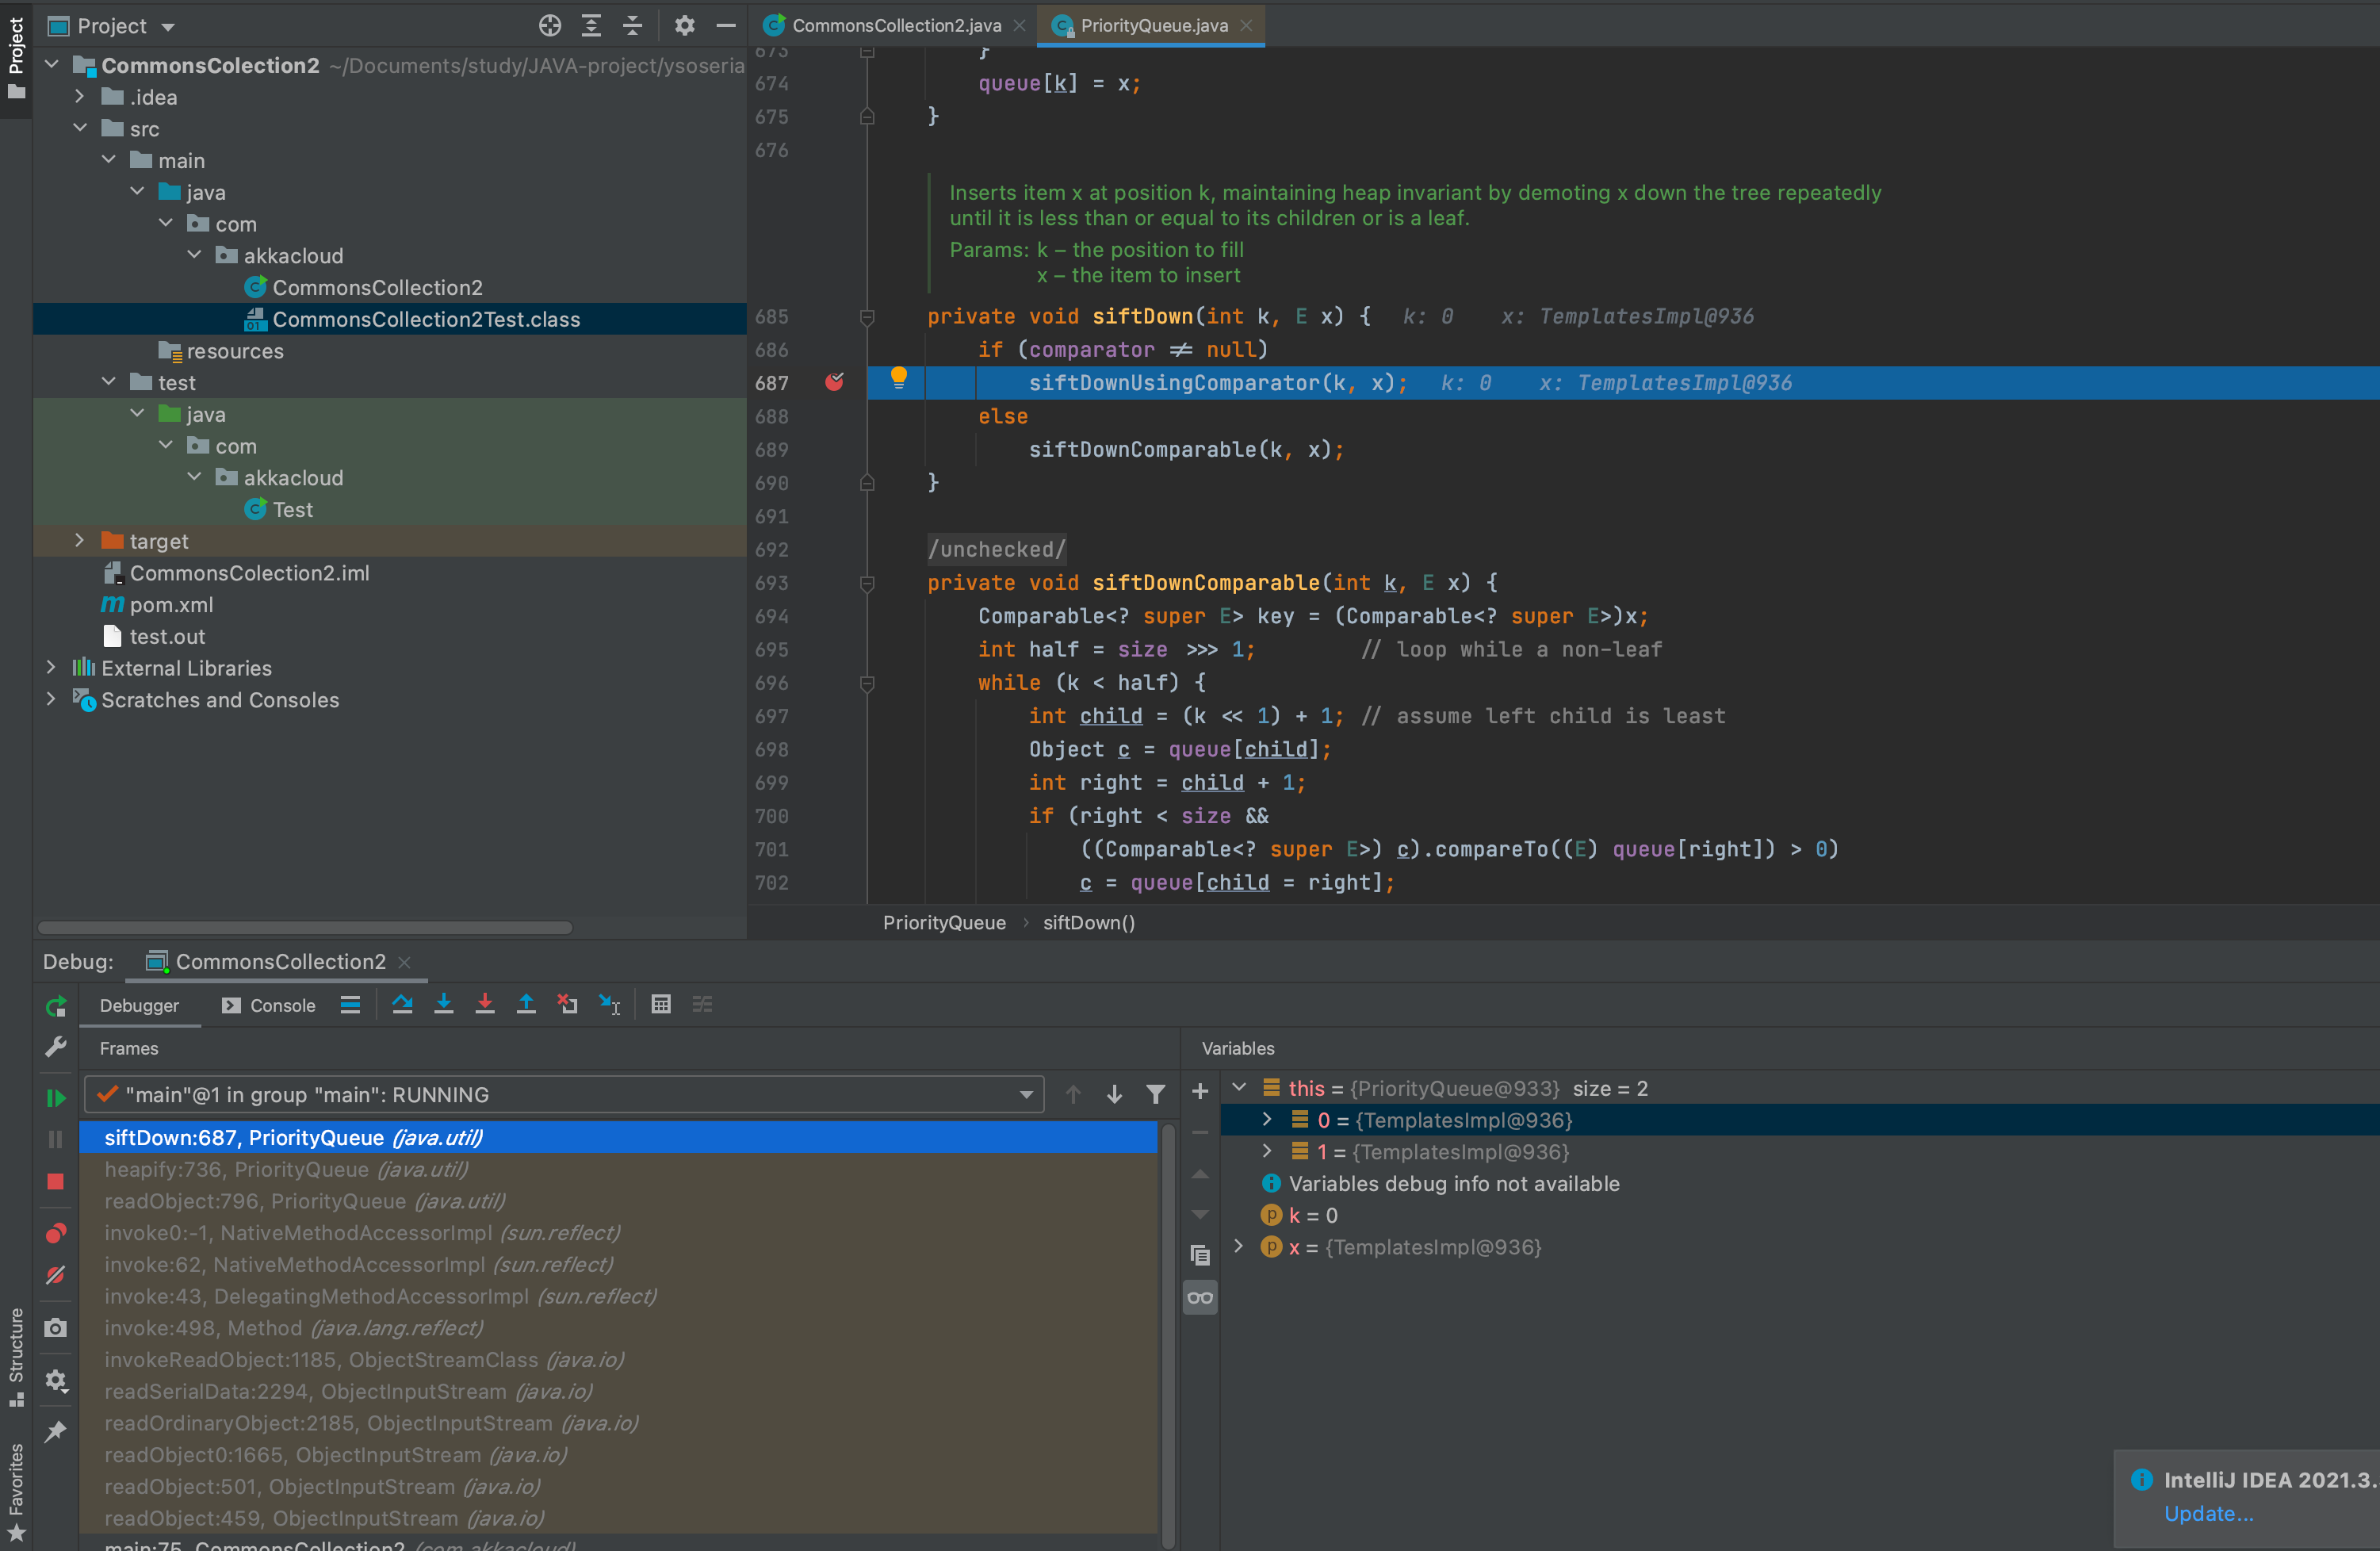This screenshot has height=1551, width=2380.
Task: Expand Scratches and Consoles node
Action: 52,700
